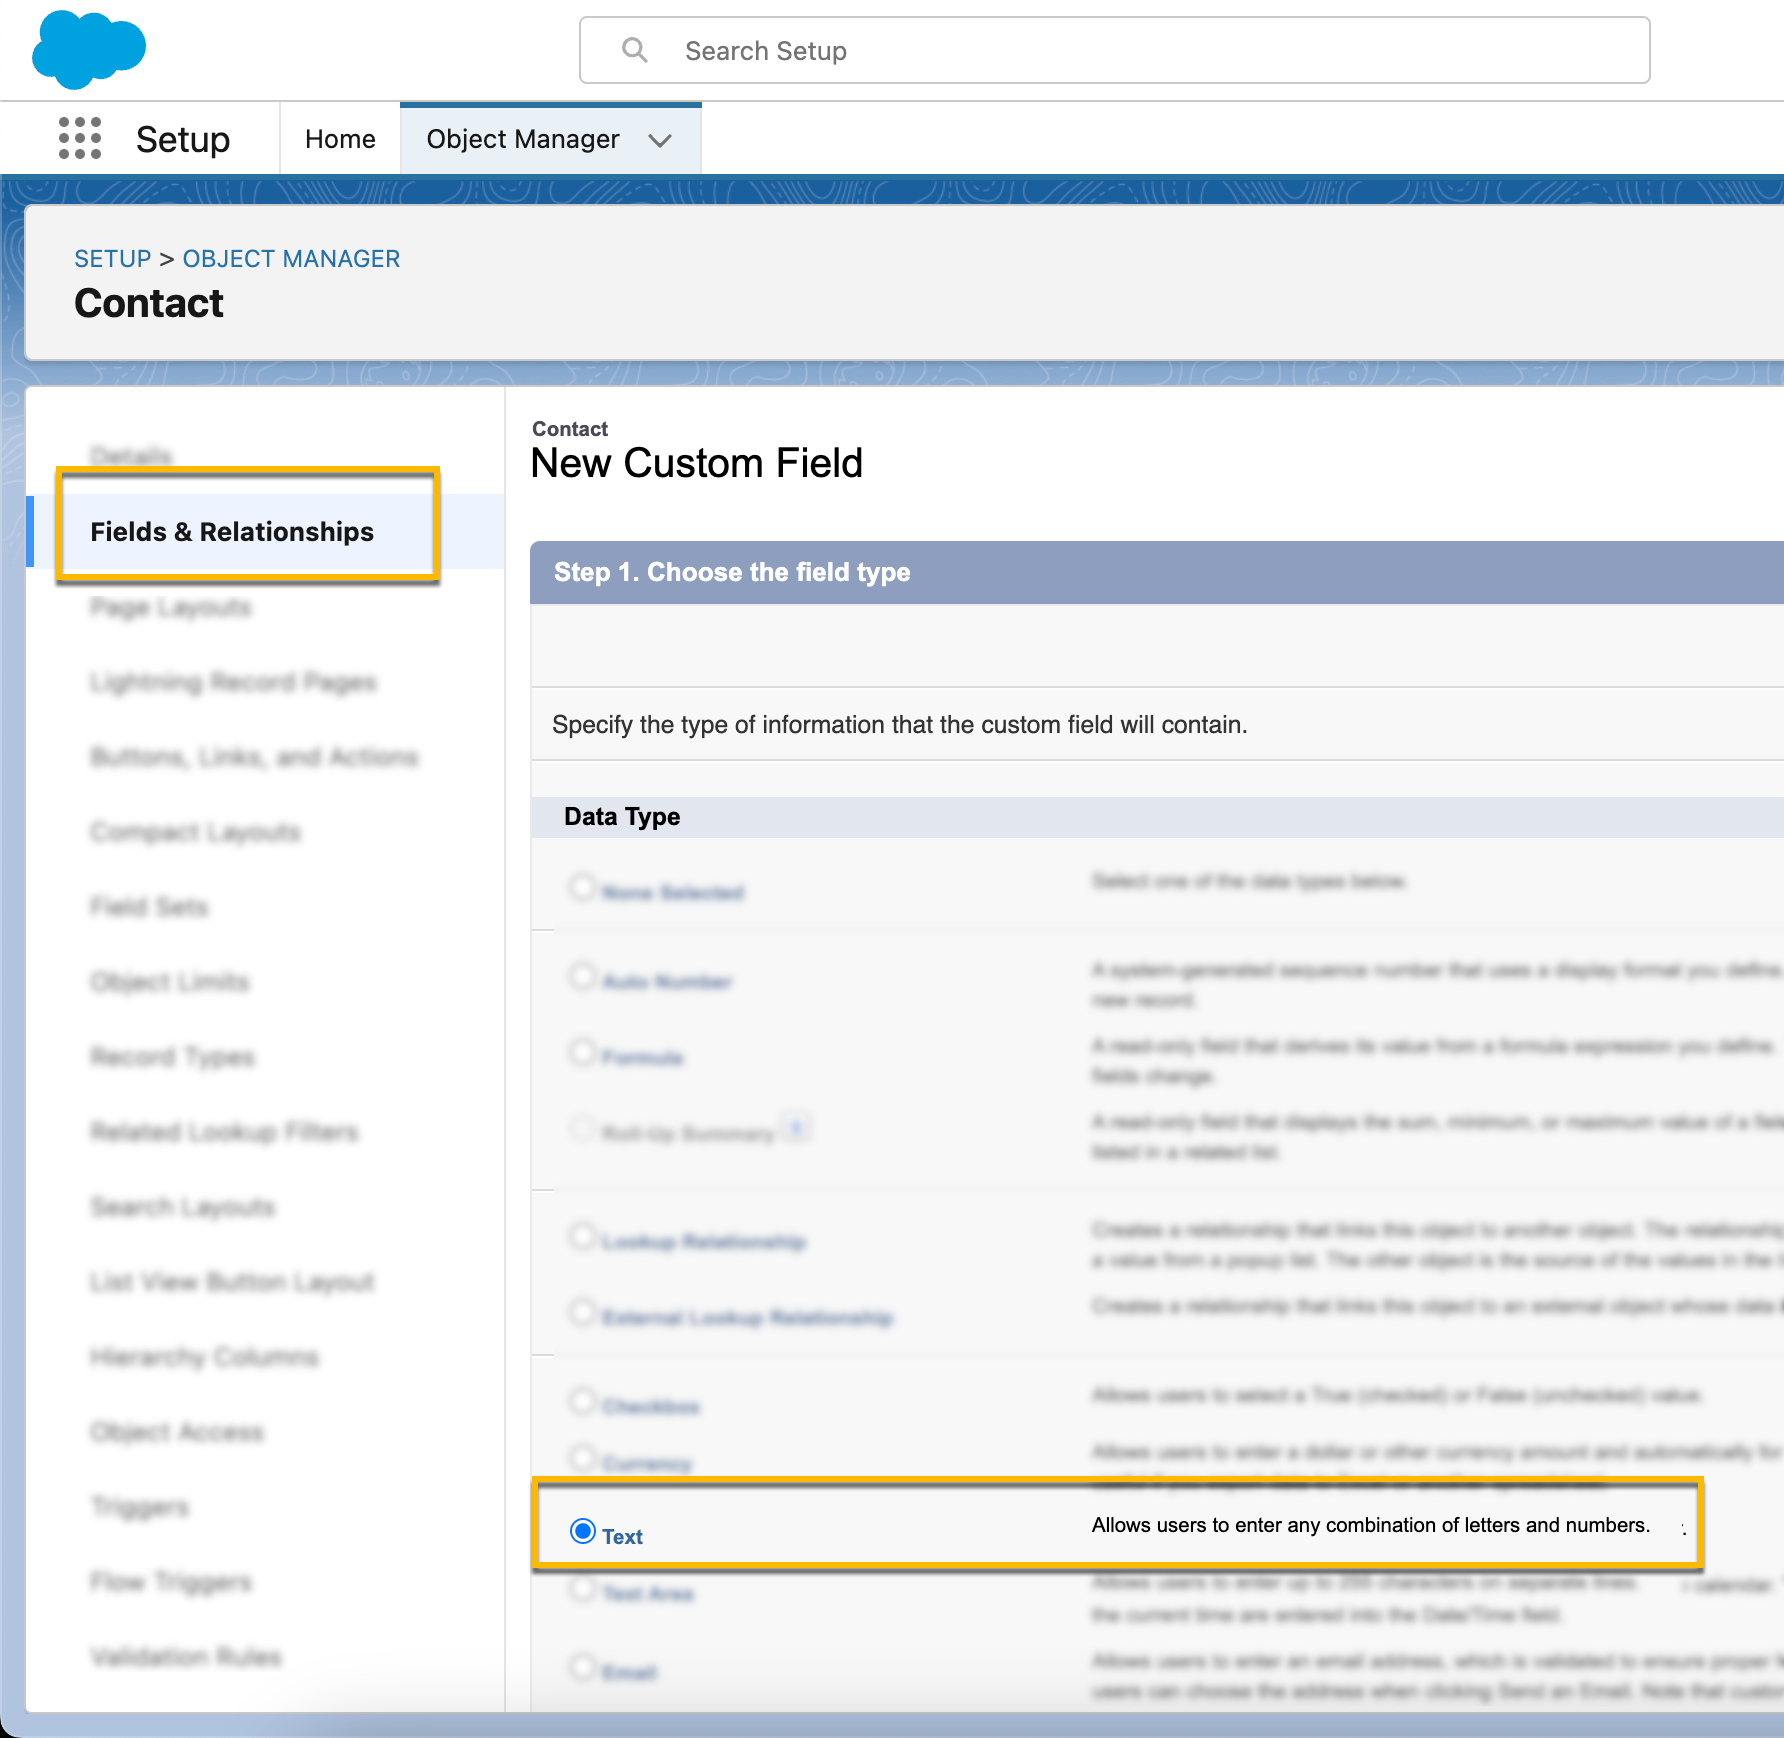
Task: Open Record Types in the sidebar
Action: [x=172, y=1057]
